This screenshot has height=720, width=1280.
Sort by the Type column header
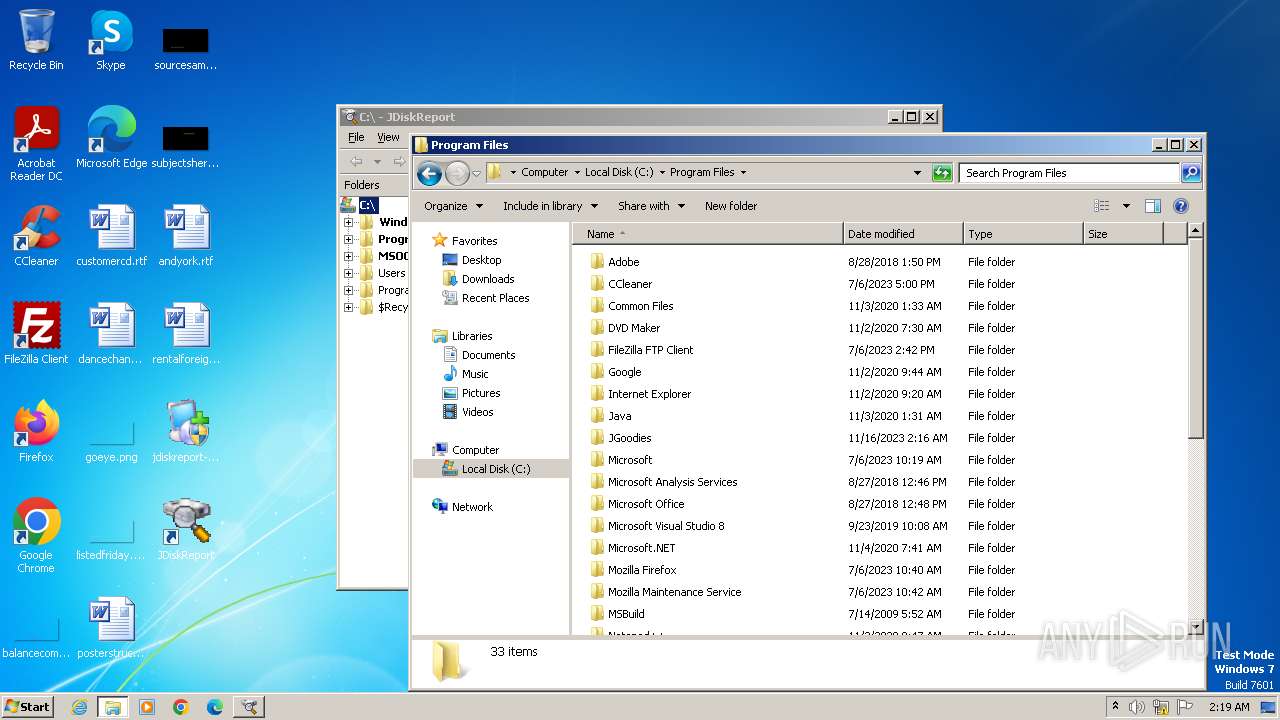tap(1023, 234)
